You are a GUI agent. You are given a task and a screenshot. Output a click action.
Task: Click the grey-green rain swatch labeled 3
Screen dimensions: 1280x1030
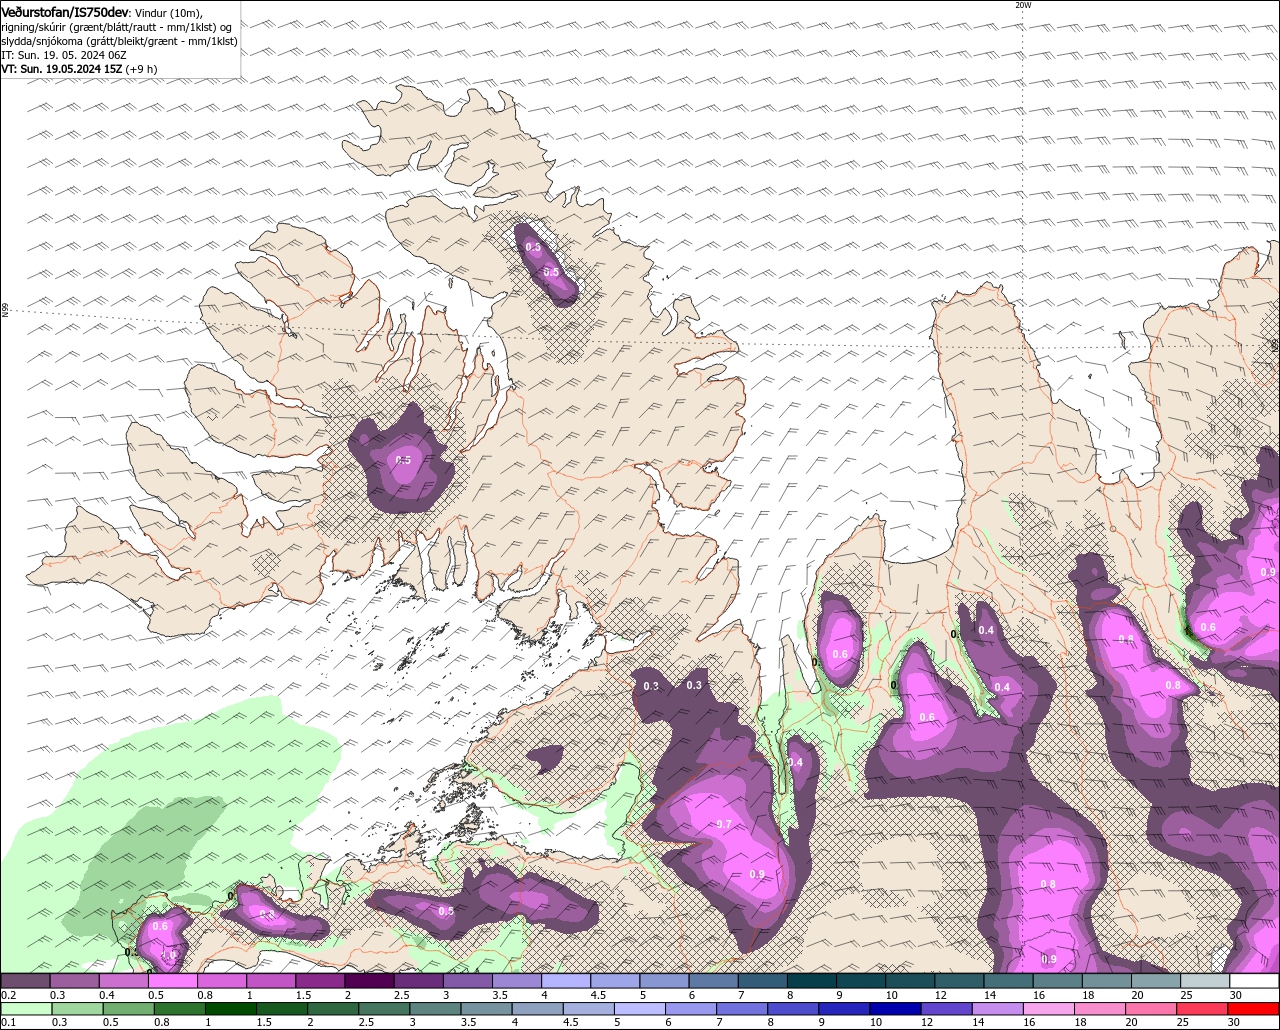pos(435,1008)
